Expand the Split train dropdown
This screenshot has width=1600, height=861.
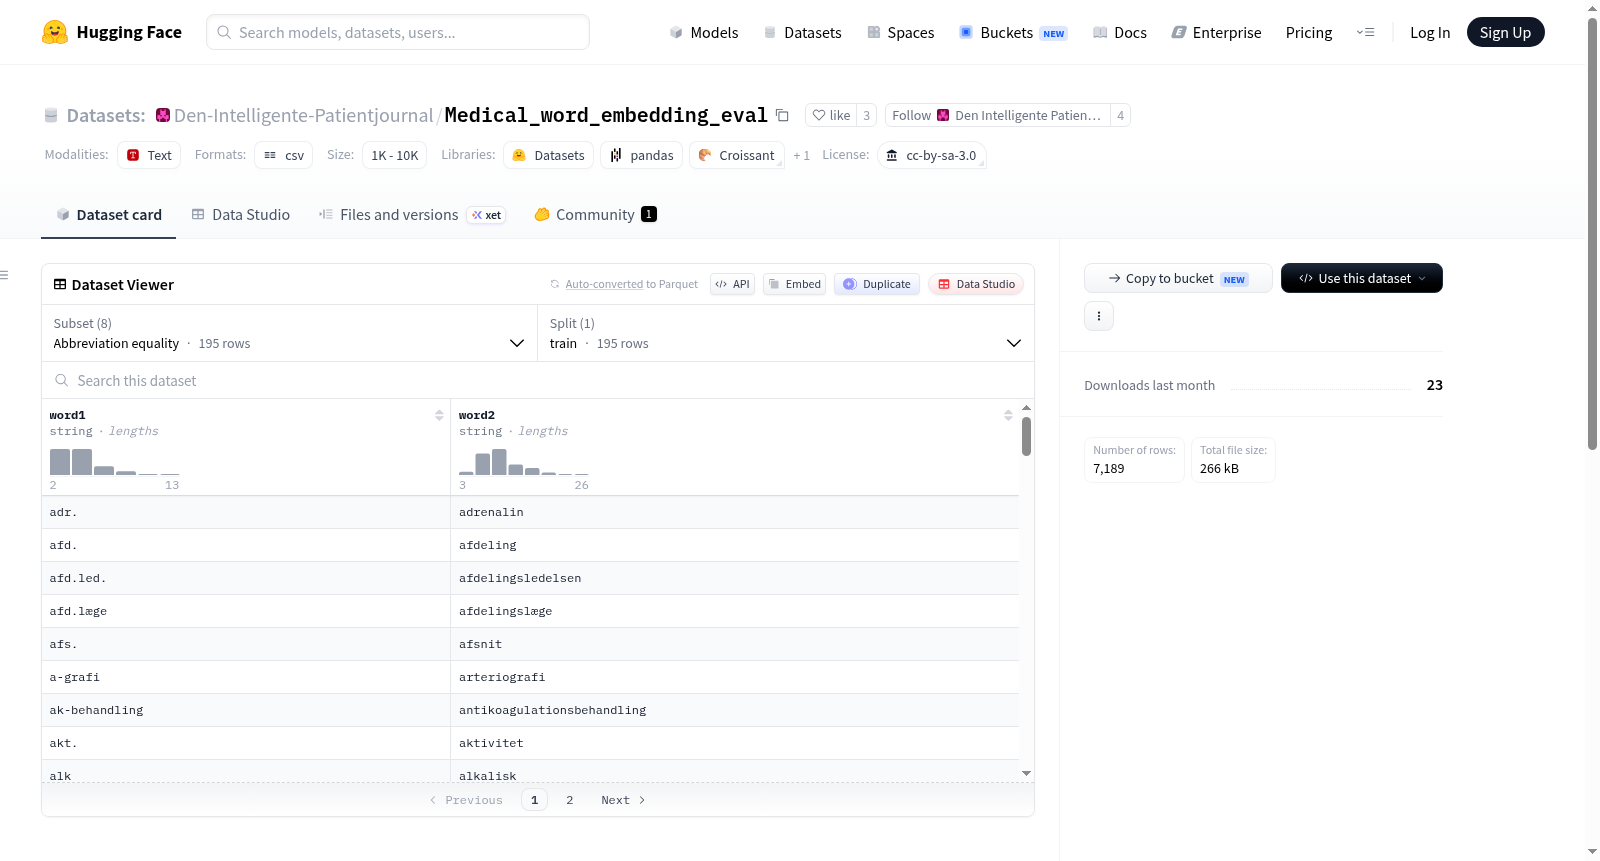pyautogui.click(x=785, y=333)
